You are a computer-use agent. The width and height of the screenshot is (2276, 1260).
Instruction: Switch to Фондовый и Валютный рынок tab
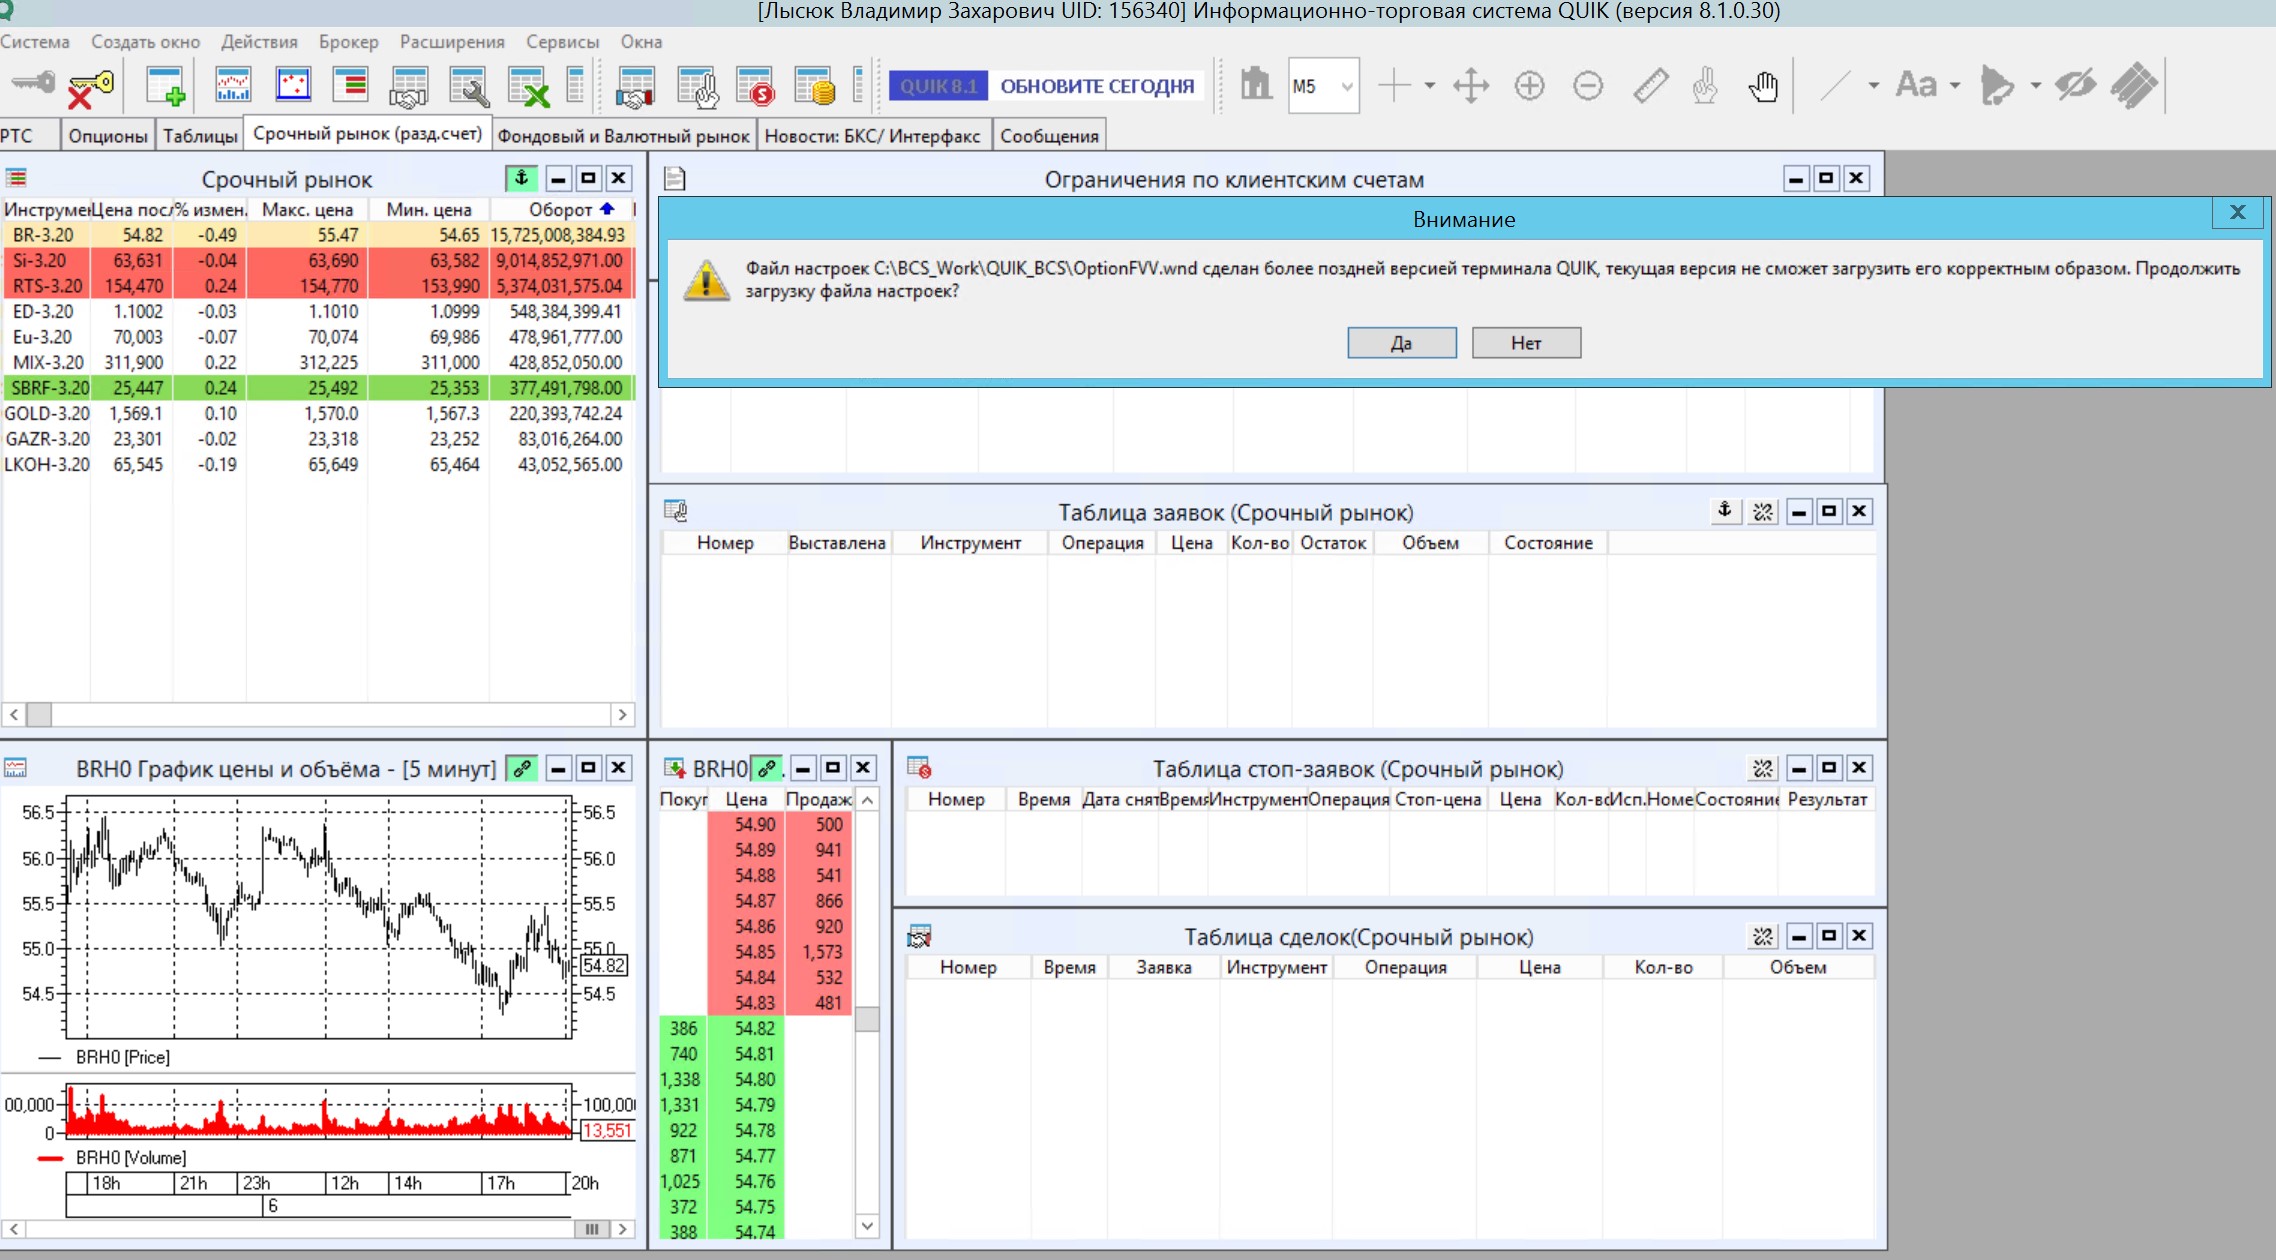coord(623,136)
